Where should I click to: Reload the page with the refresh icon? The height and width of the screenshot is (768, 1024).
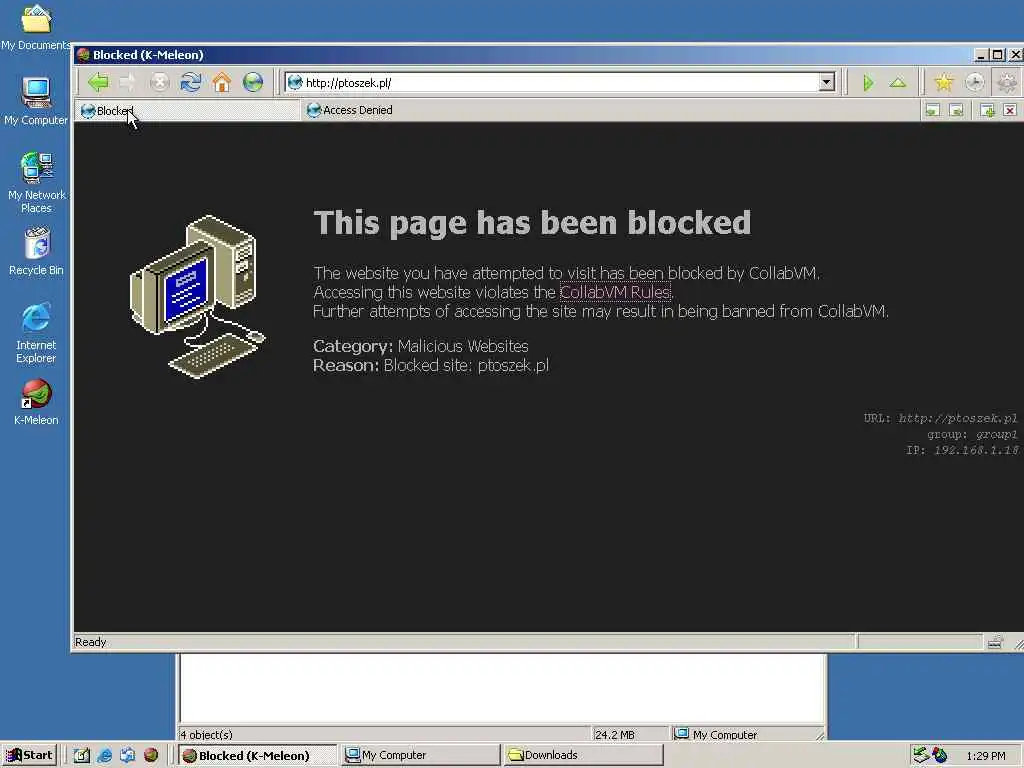(x=191, y=82)
